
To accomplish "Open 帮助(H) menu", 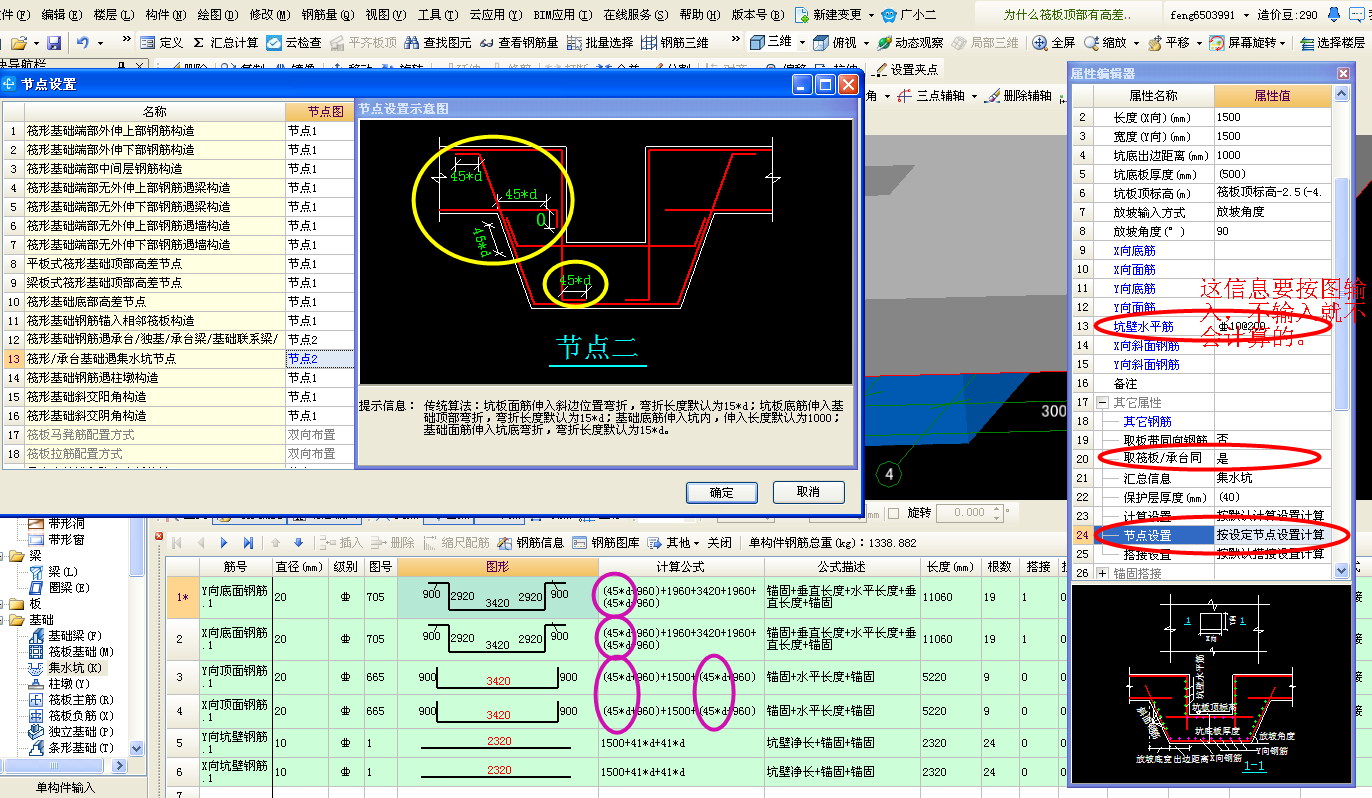I will pos(699,15).
